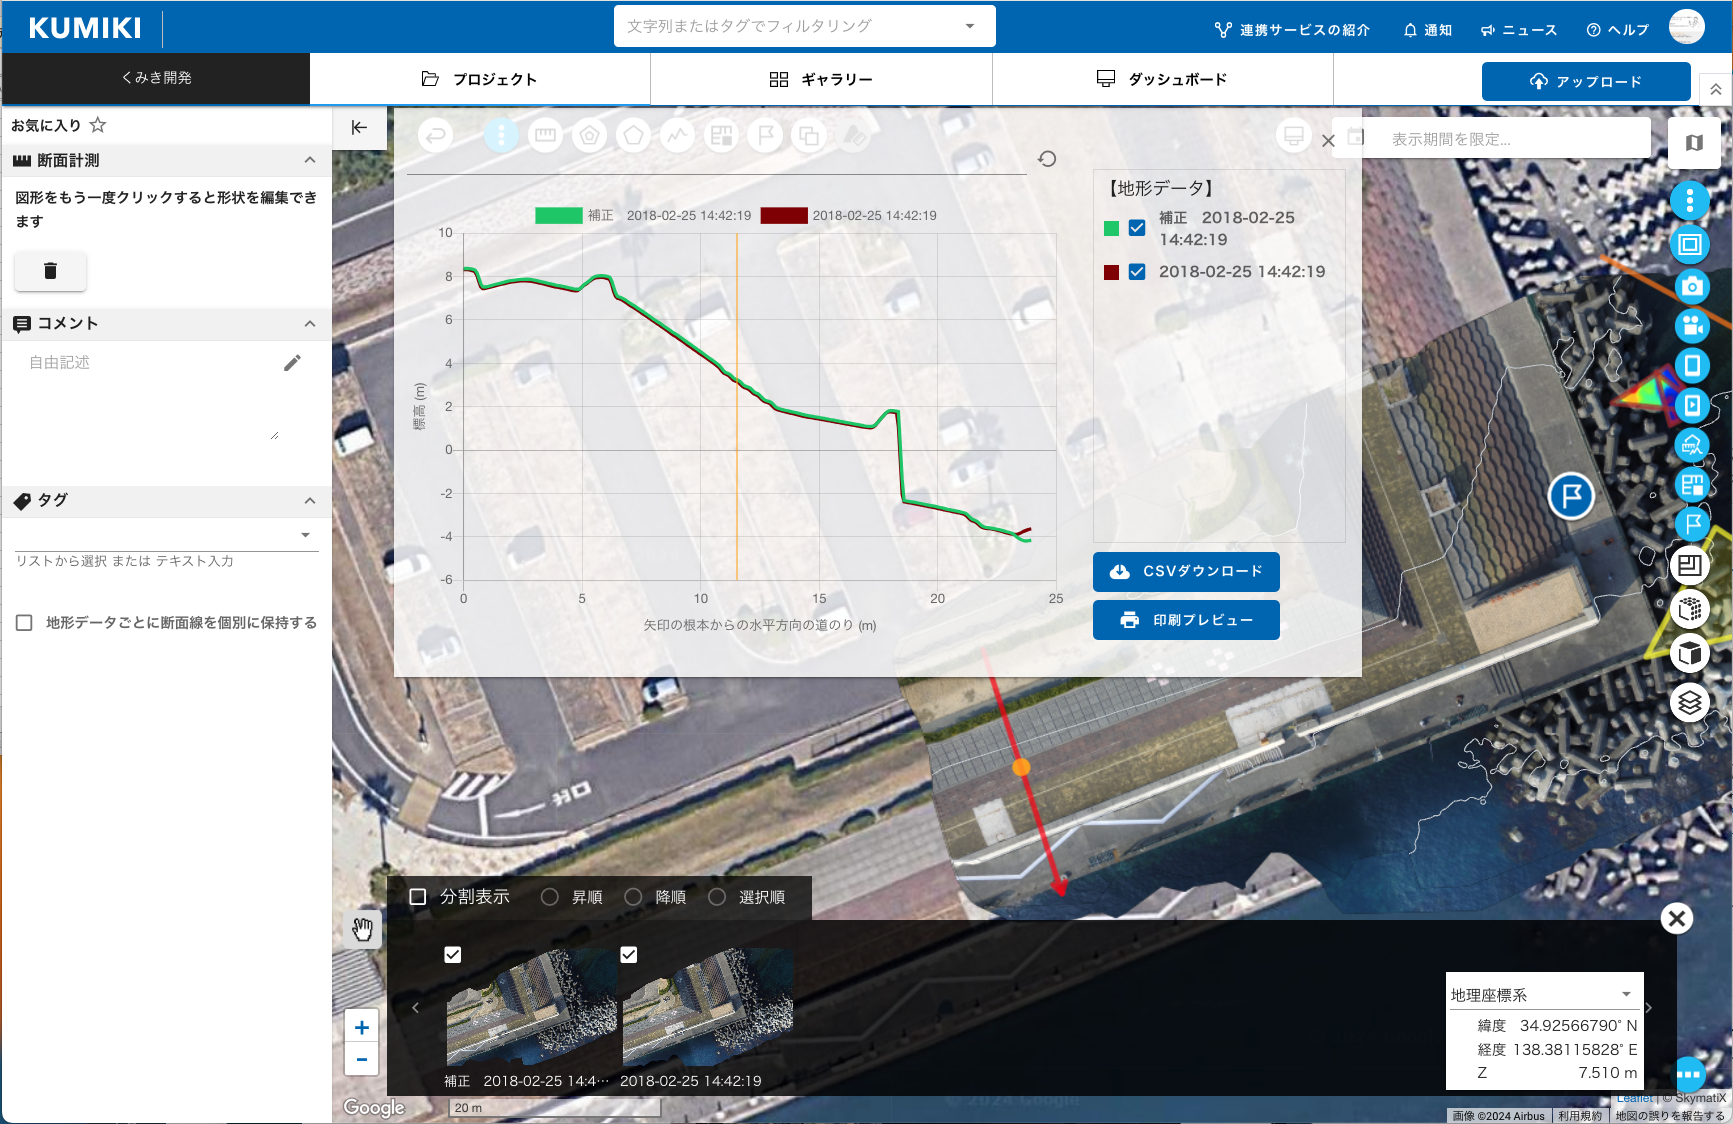This screenshot has height=1124, width=1733.
Task: Close the cross-section graph panel
Action: [x=1328, y=141]
